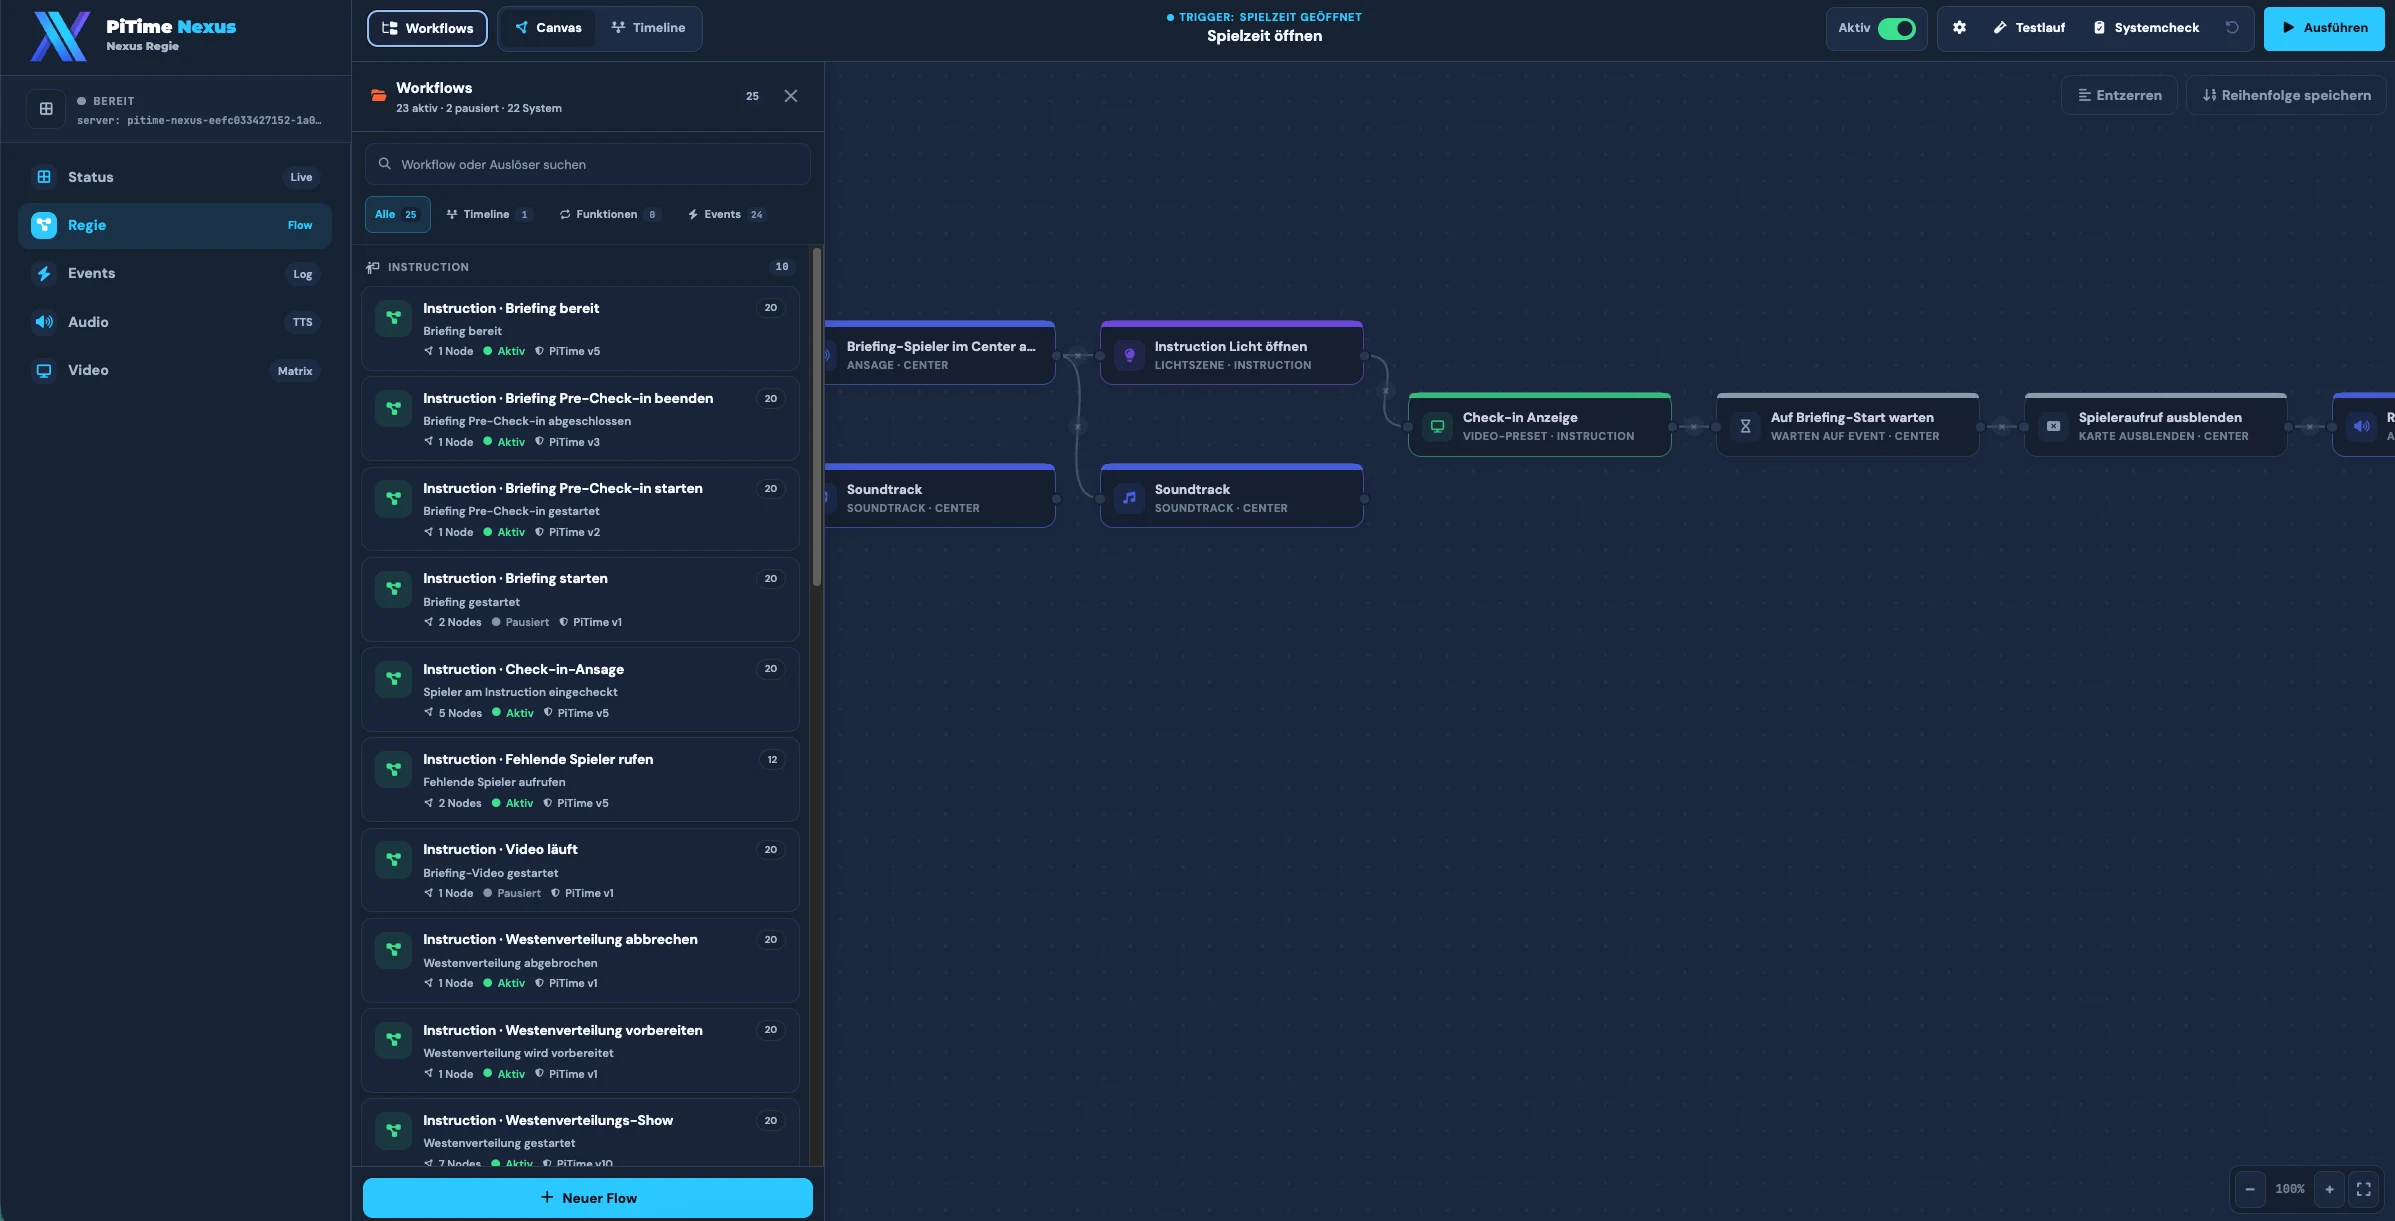Select the Briefing-Spieler im Center node
The height and width of the screenshot is (1221, 2395).
(940, 353)
